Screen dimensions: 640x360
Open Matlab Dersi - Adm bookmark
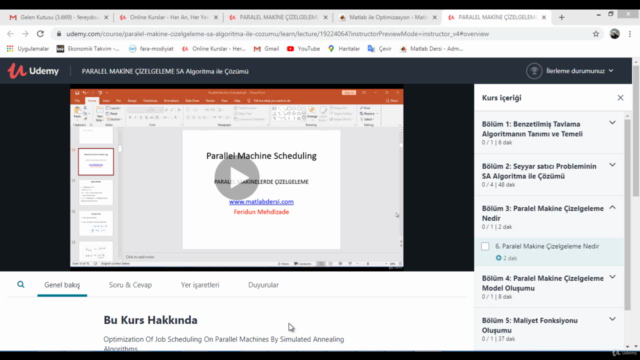click(431, 49)
